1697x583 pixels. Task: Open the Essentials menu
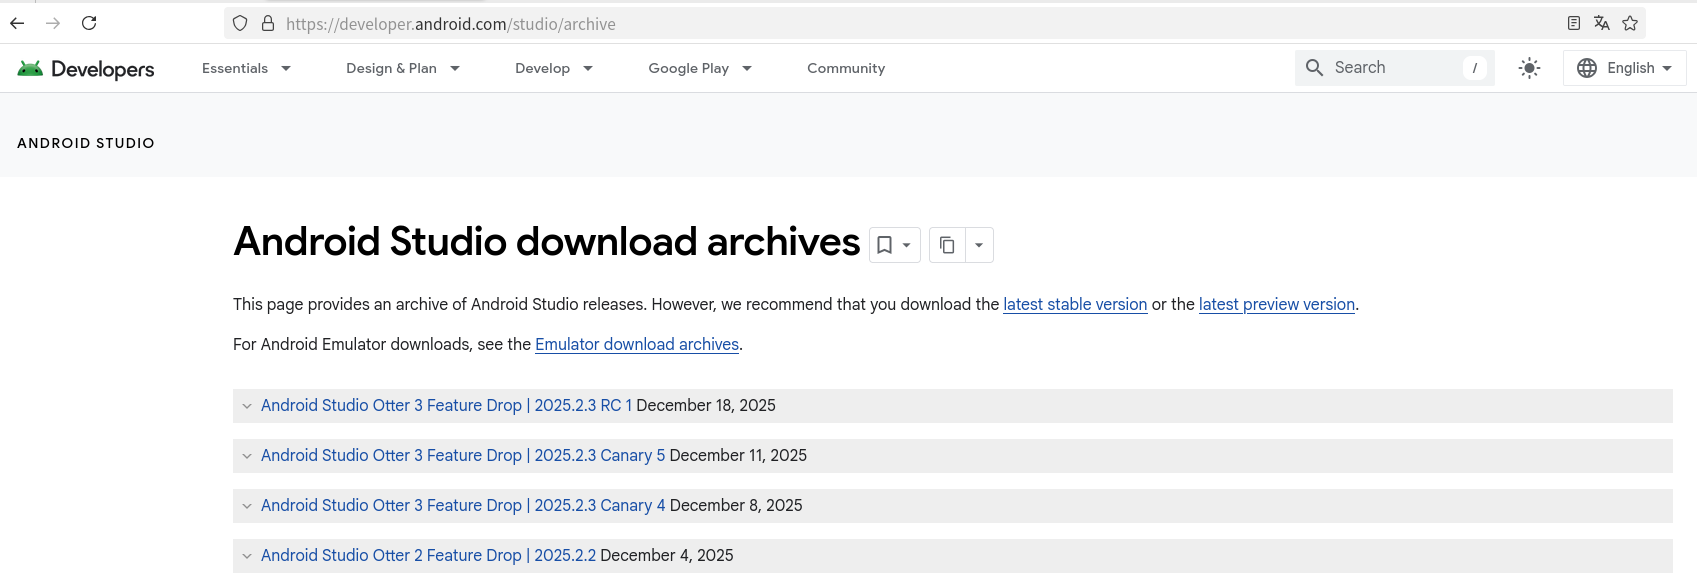(246, 68)
